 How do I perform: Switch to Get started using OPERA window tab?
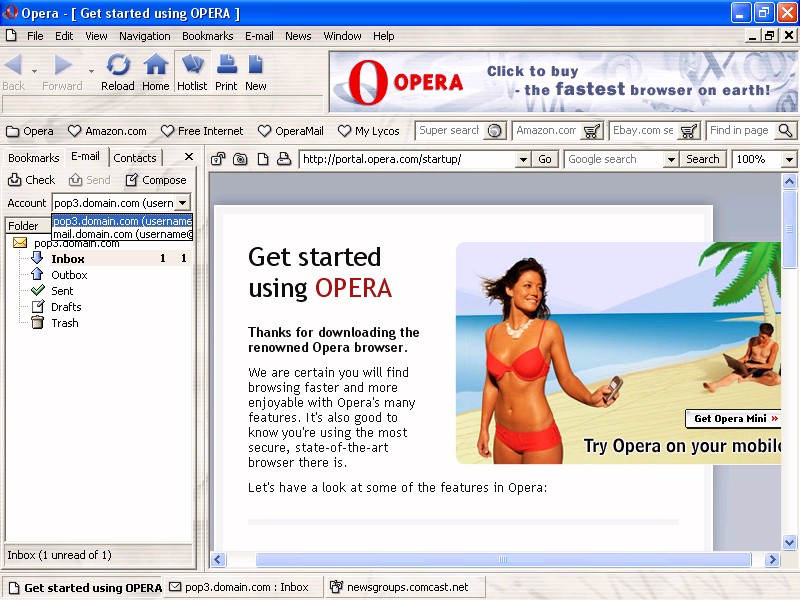coord(84,587)
